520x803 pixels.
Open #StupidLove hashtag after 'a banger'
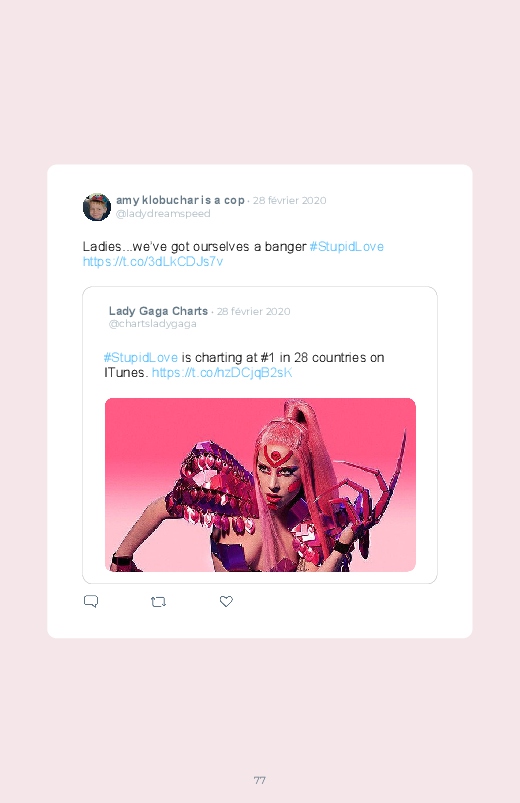tap(346, 246)
